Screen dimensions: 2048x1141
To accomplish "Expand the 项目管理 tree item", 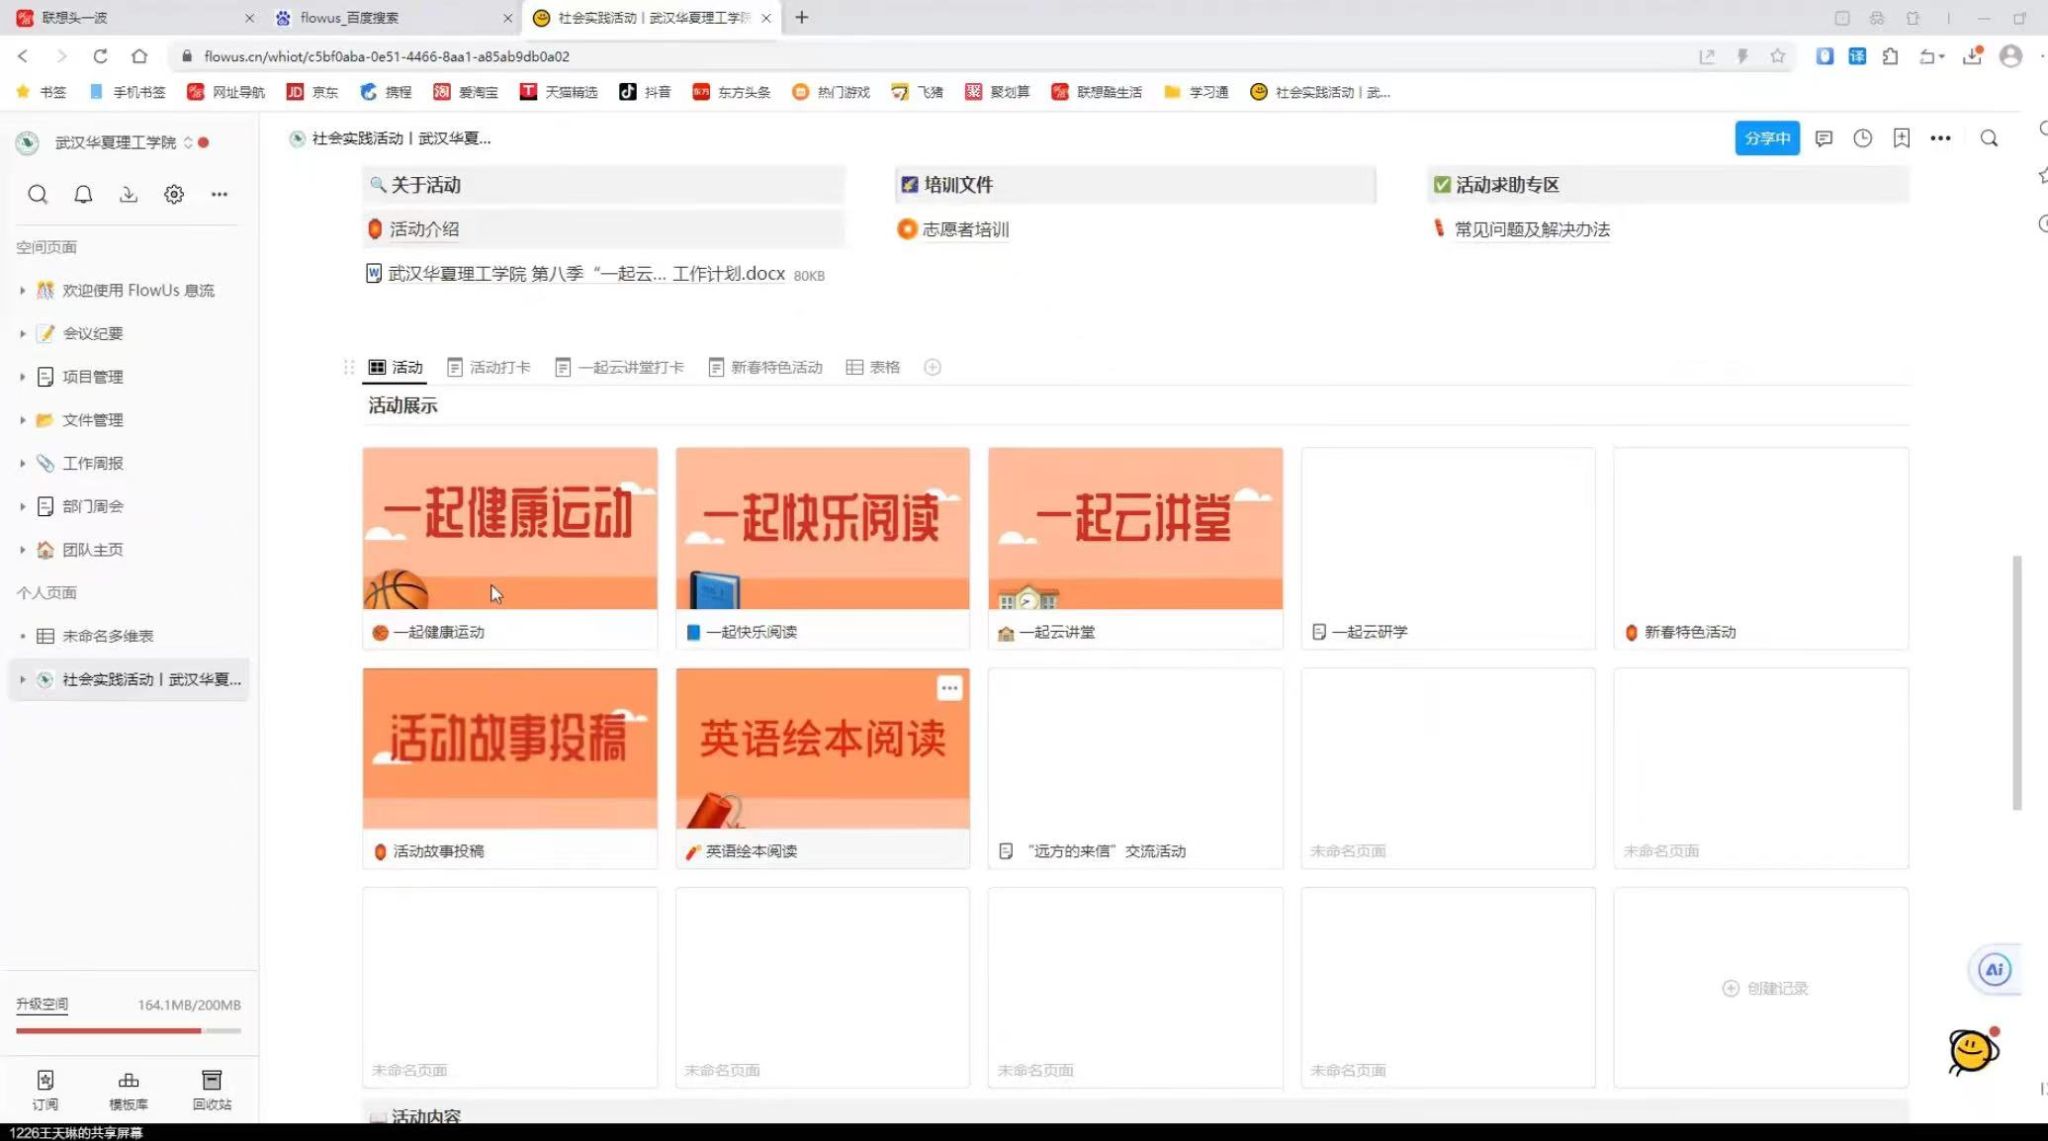I will [x=22, y=377].
